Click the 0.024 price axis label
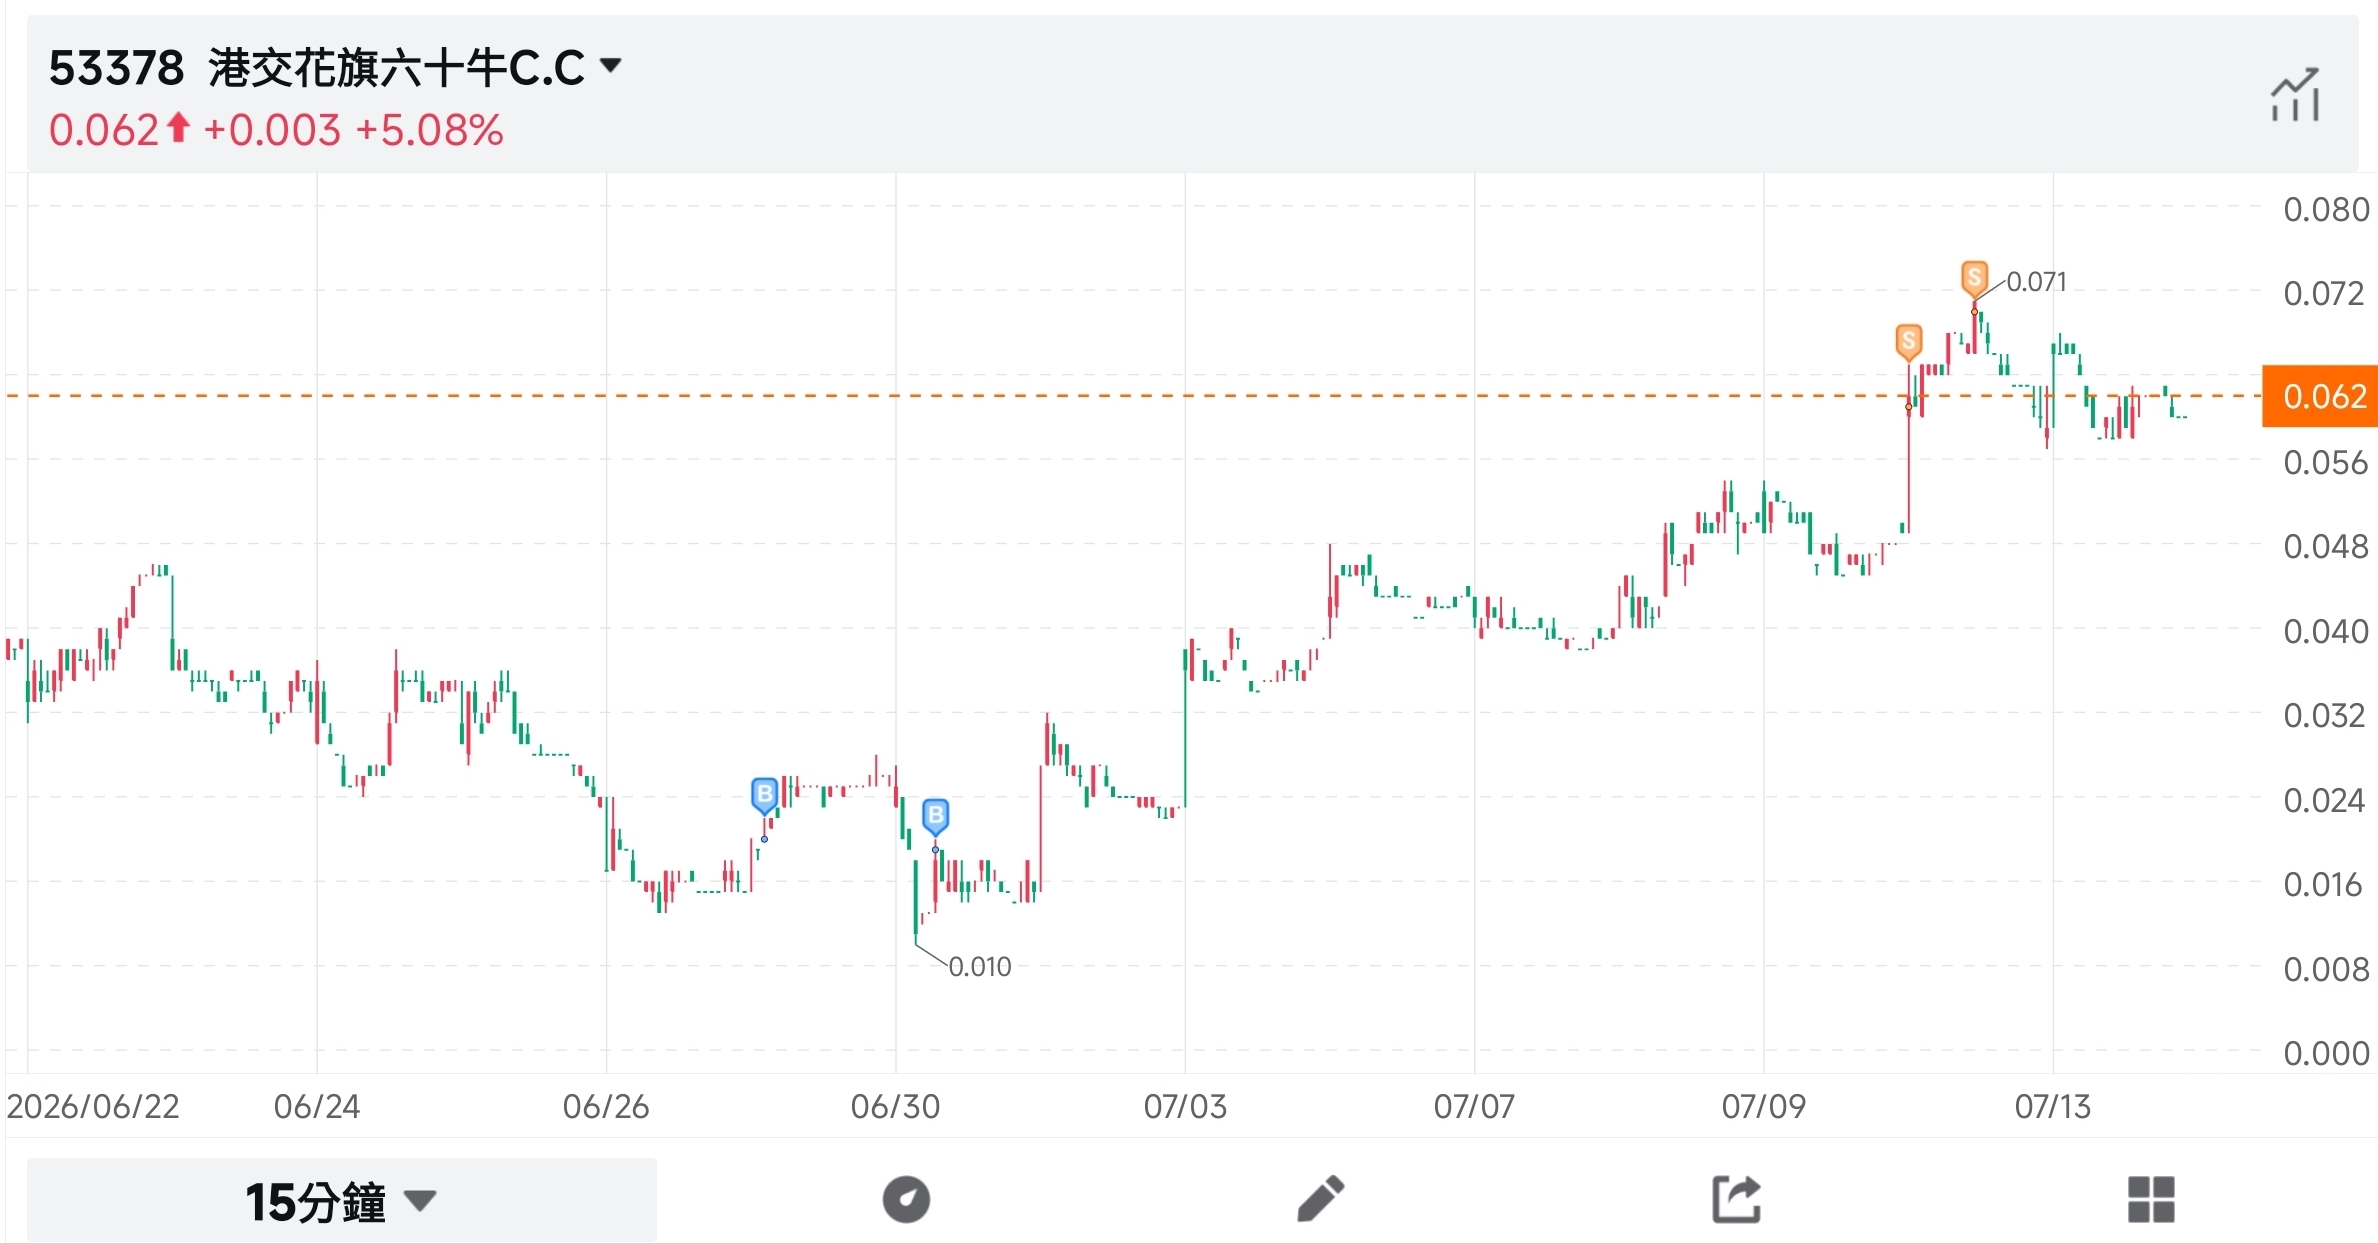Viewport: 2378px width, 1243px height. click(2326, 800)
